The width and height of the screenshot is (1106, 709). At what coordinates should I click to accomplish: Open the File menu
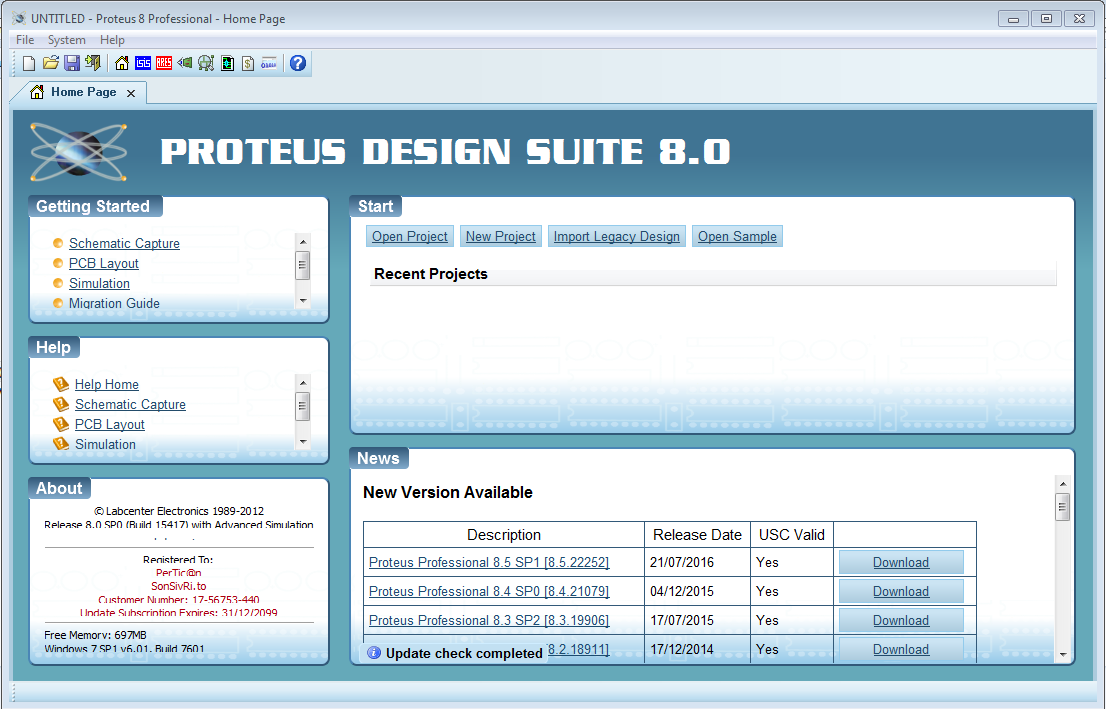pyautogui.click(x=24, y=39)
